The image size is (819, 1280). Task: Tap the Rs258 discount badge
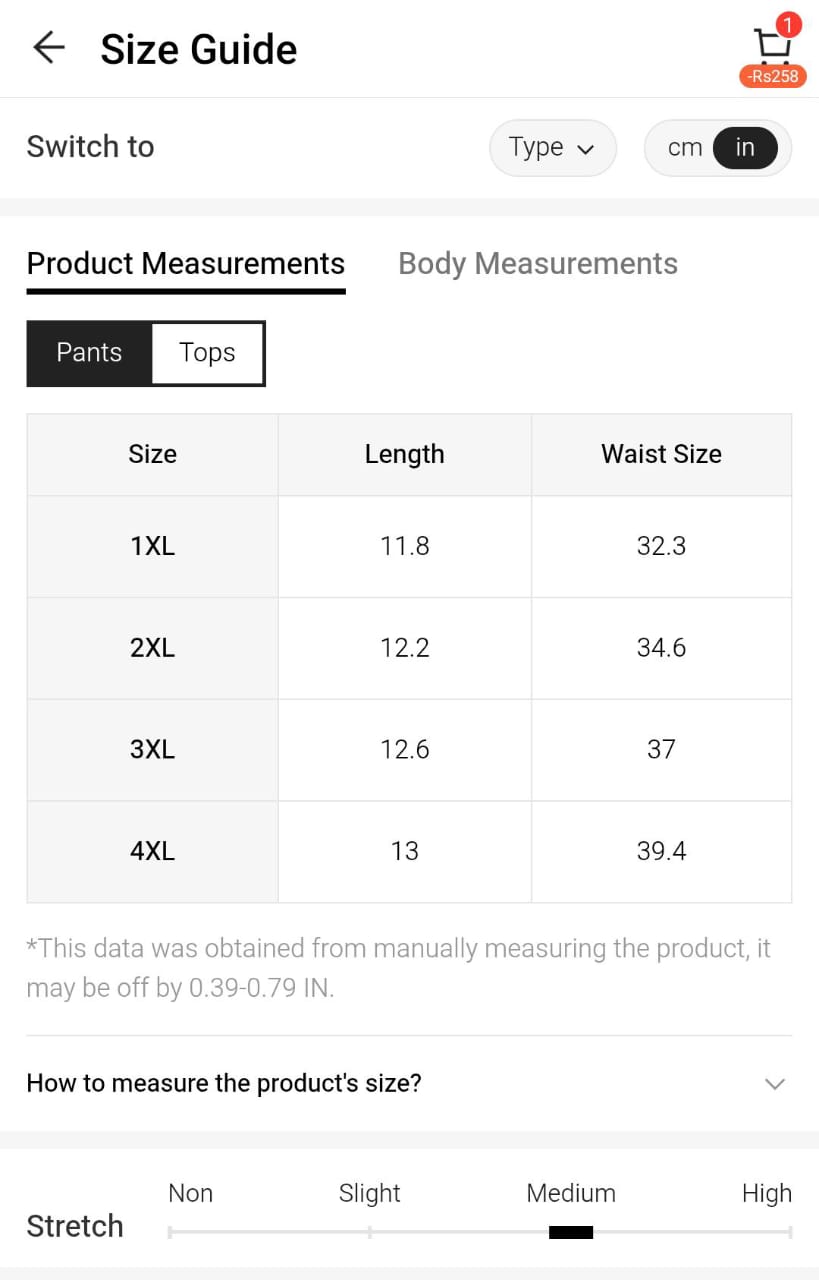[773, 76]
